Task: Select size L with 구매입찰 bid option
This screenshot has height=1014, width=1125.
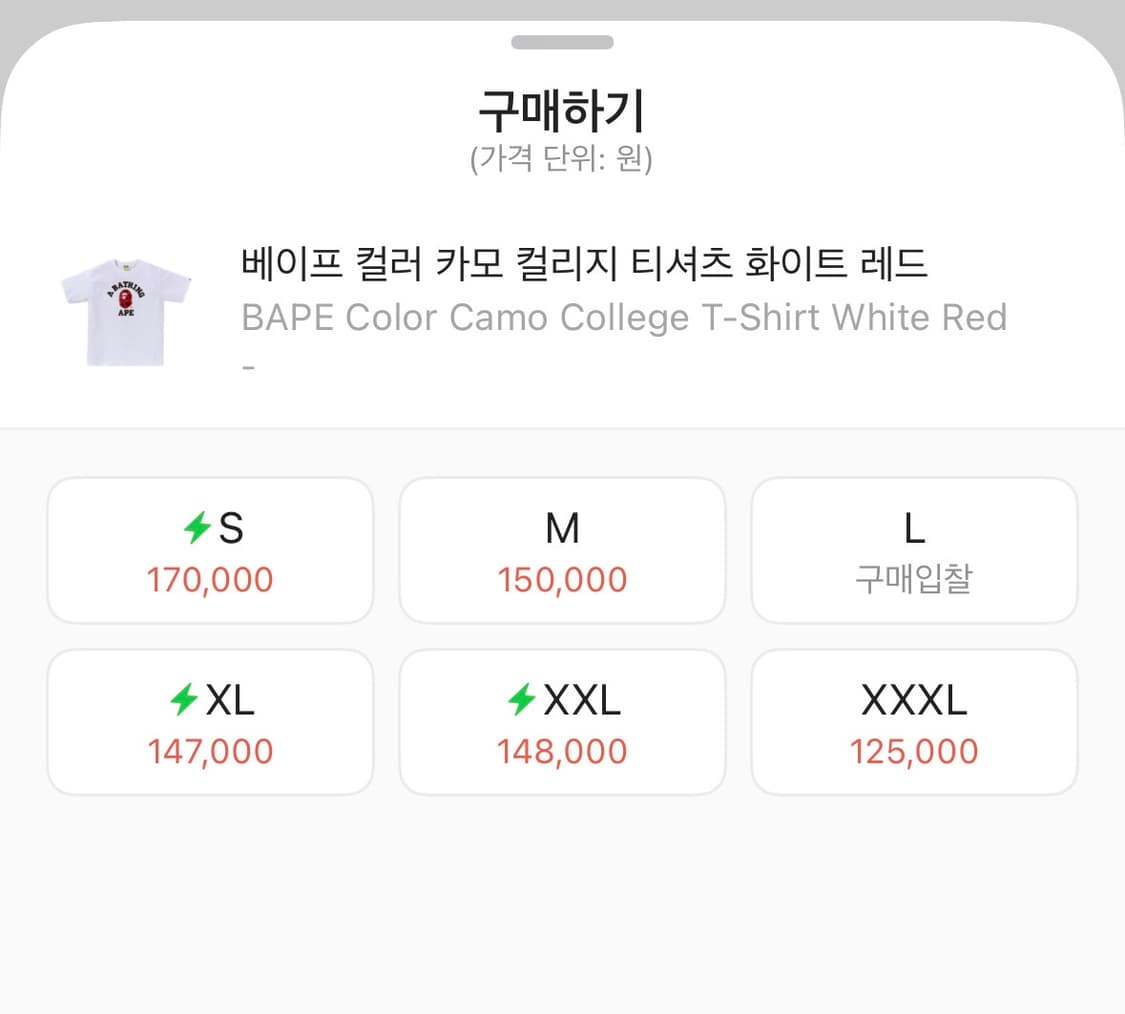Action: pos(913,550)
